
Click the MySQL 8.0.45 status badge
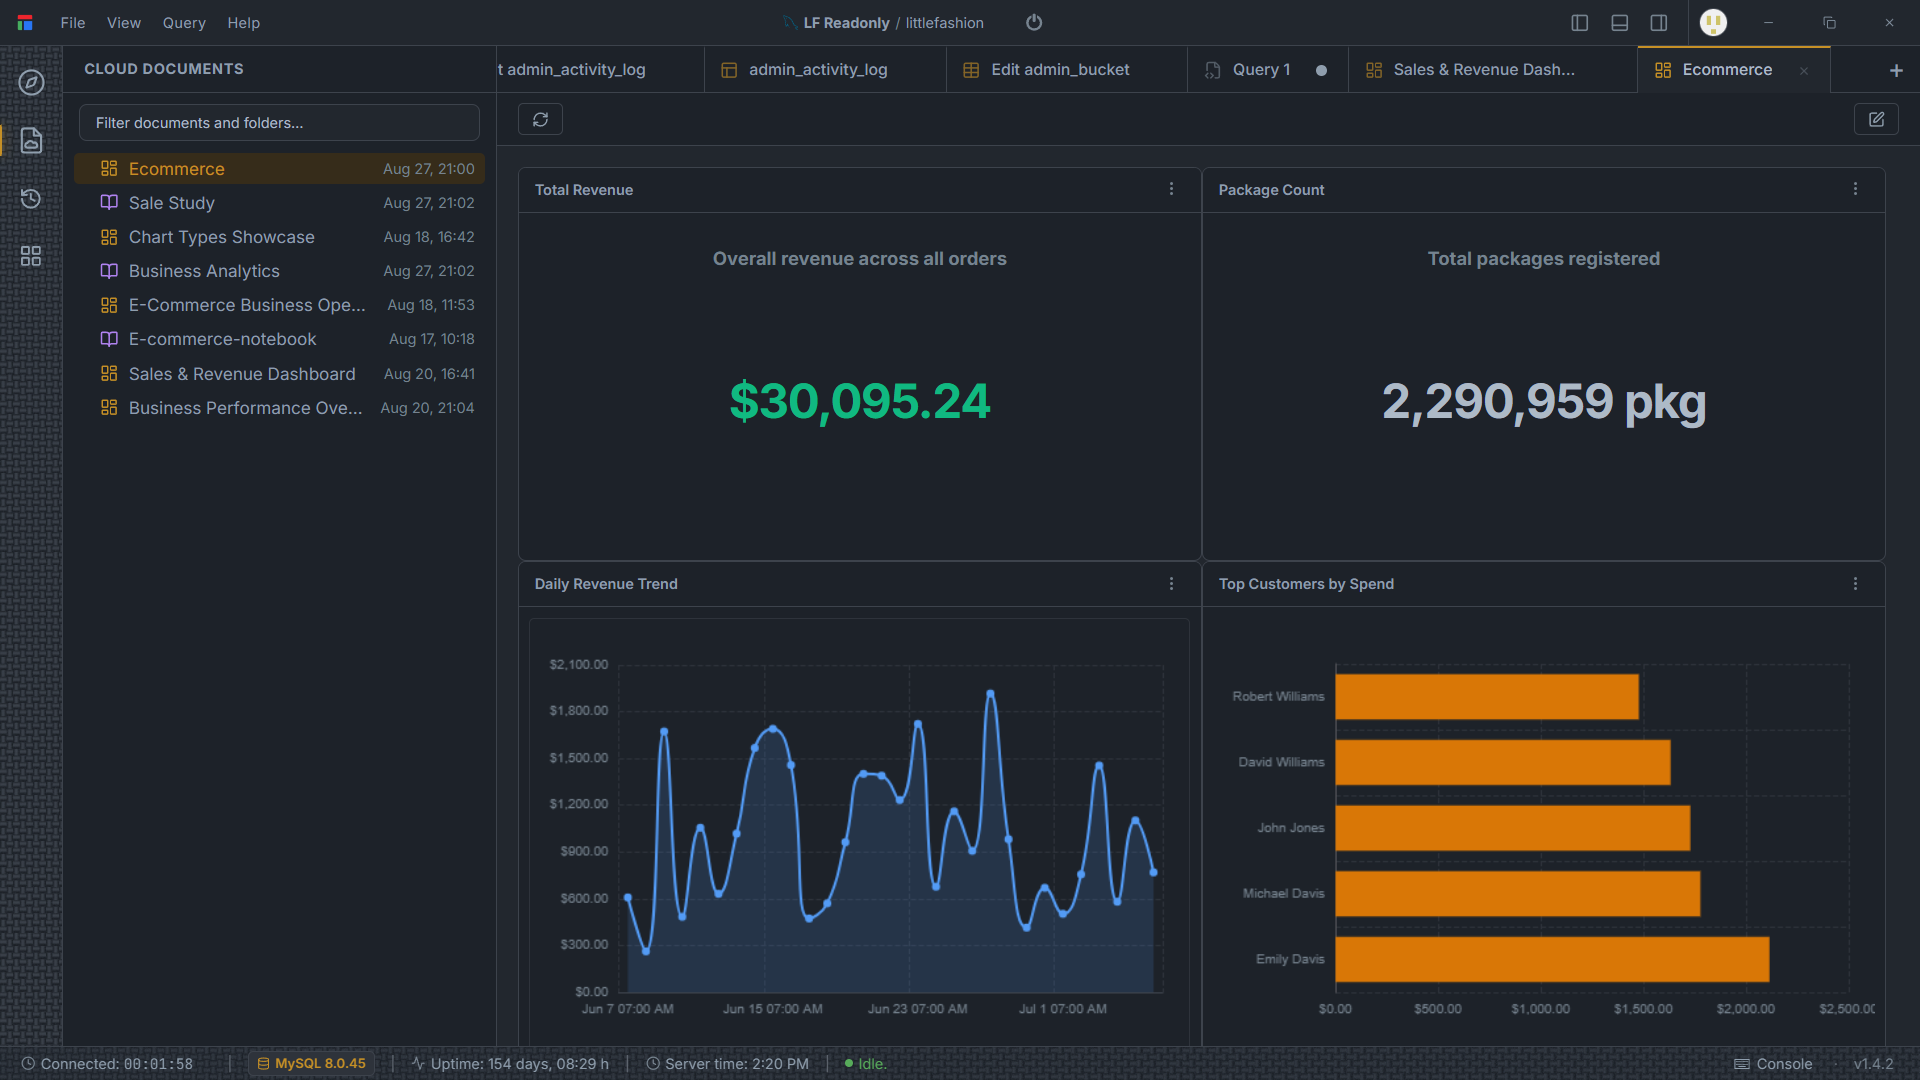(311, 1064)
